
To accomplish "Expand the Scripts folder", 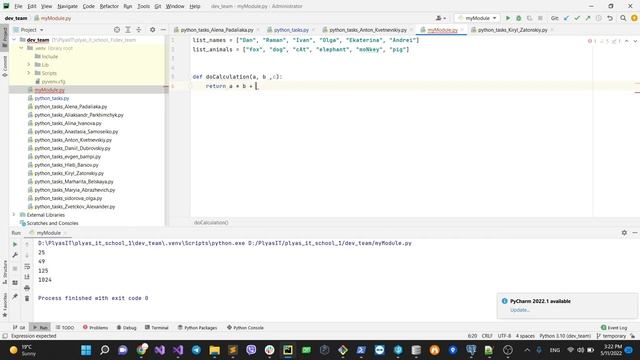I will [29, 73].
